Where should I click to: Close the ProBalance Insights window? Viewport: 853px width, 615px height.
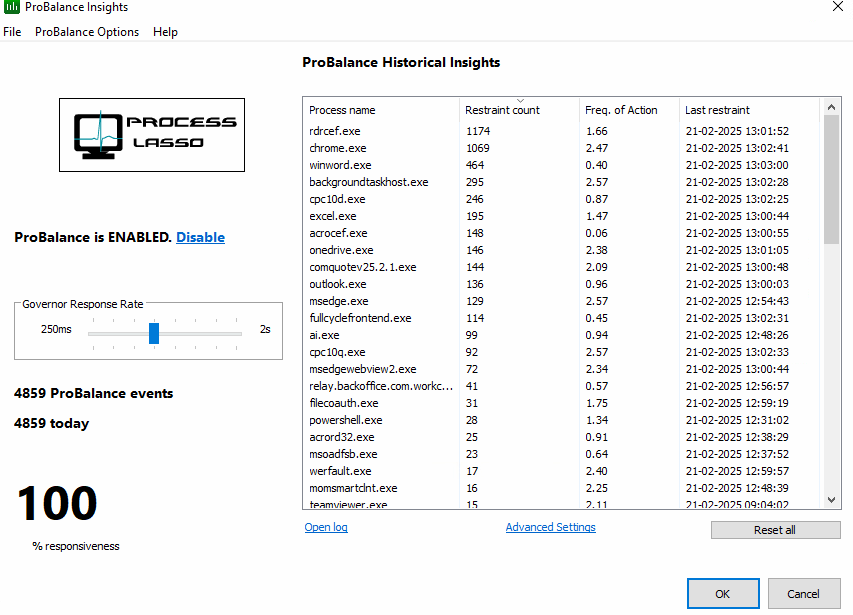click(838, 7)
